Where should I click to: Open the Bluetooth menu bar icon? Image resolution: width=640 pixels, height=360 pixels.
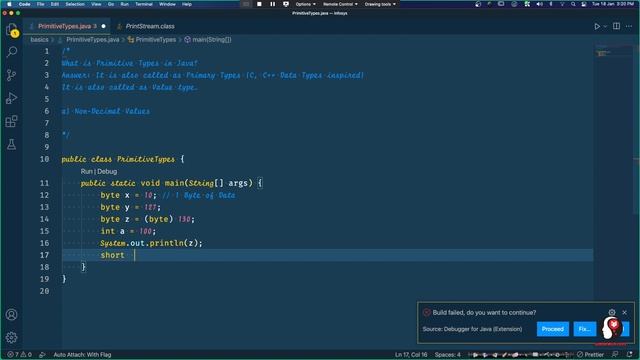[550, 4]
